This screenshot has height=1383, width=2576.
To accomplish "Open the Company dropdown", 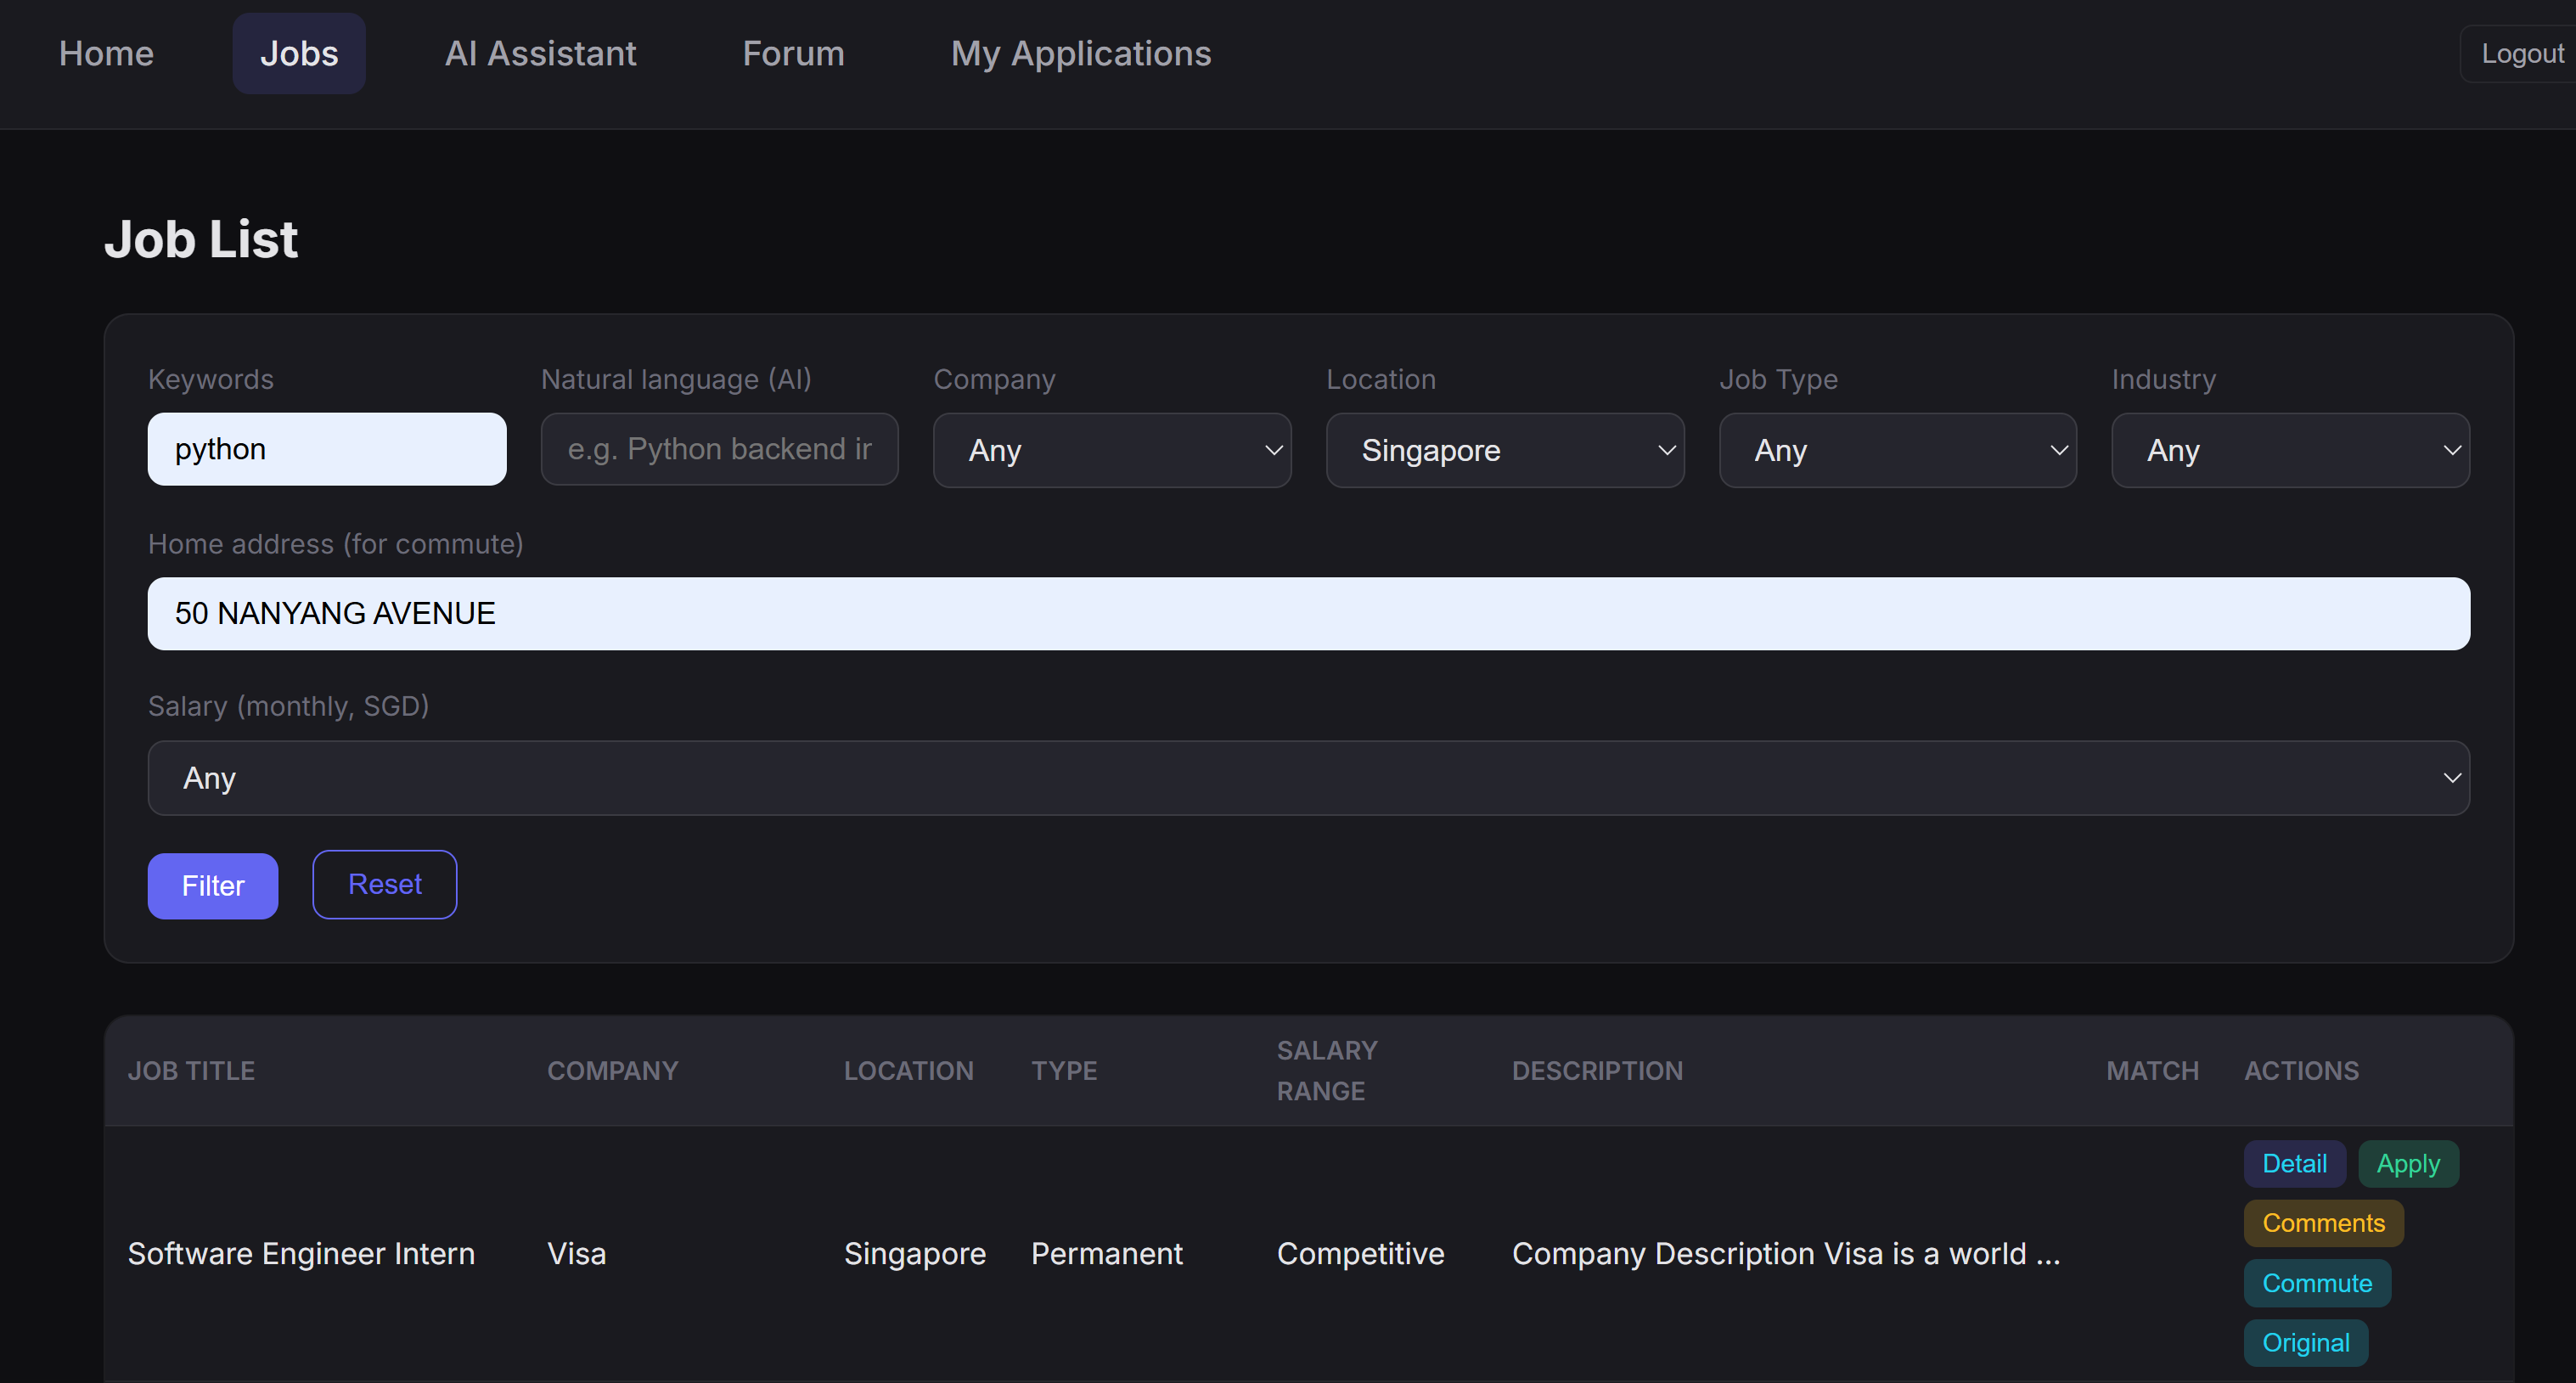I will [x=1111, y=450].
